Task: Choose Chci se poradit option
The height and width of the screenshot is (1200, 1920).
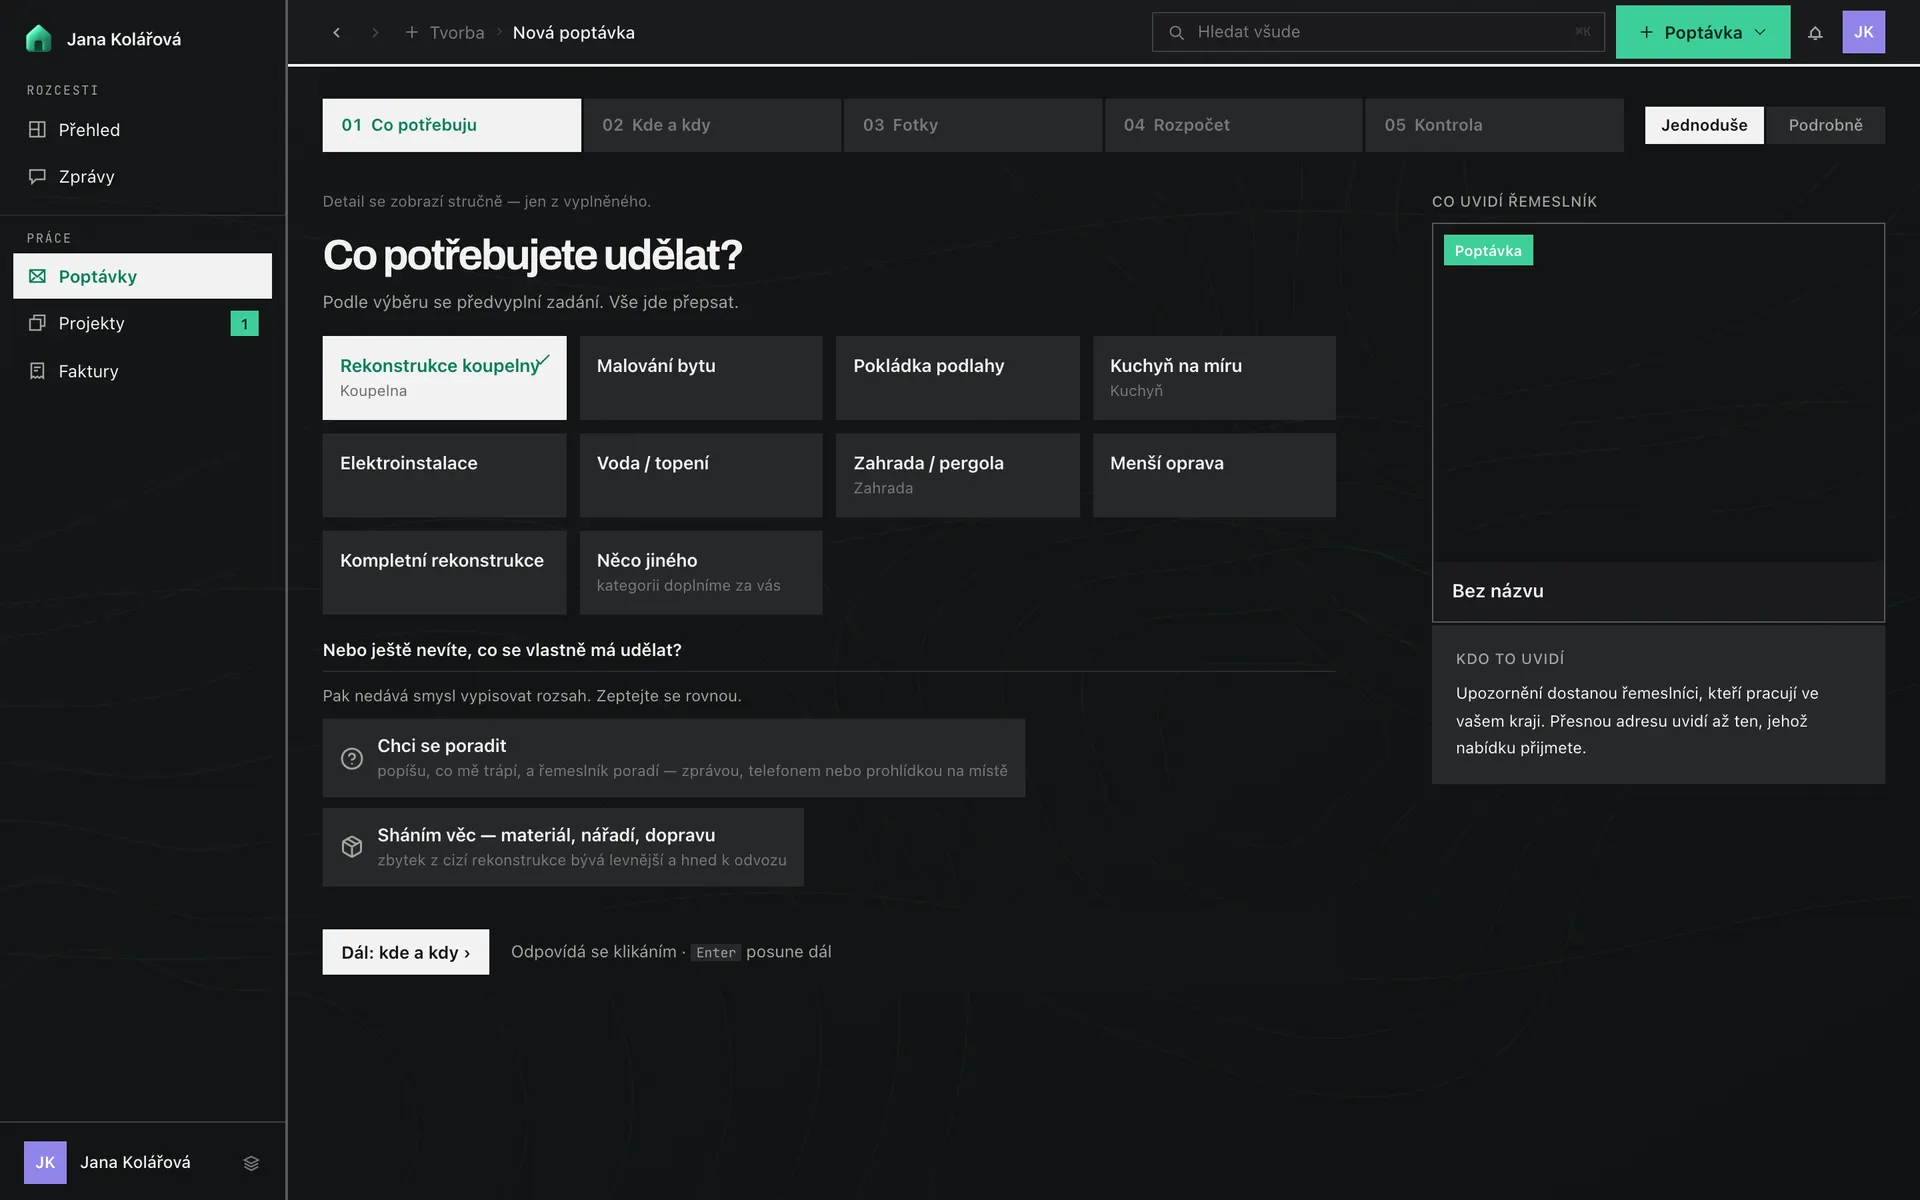Action: click(674, 758)
